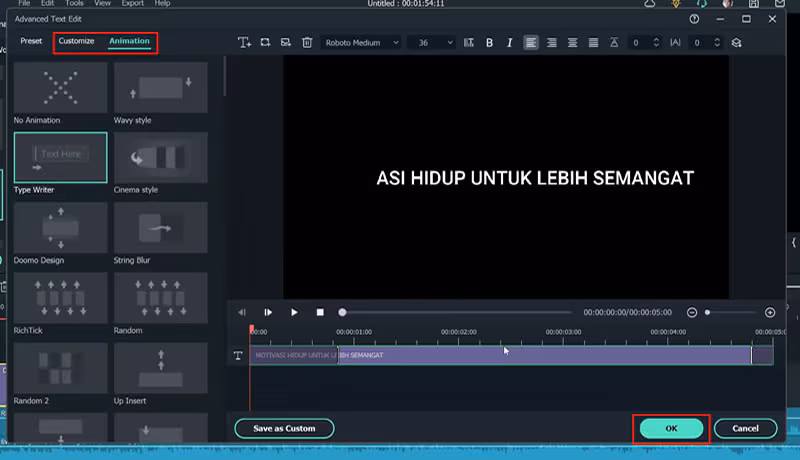Select the No Animation preset
Viewport: 800px width, 460px height.
coord(60,88)
